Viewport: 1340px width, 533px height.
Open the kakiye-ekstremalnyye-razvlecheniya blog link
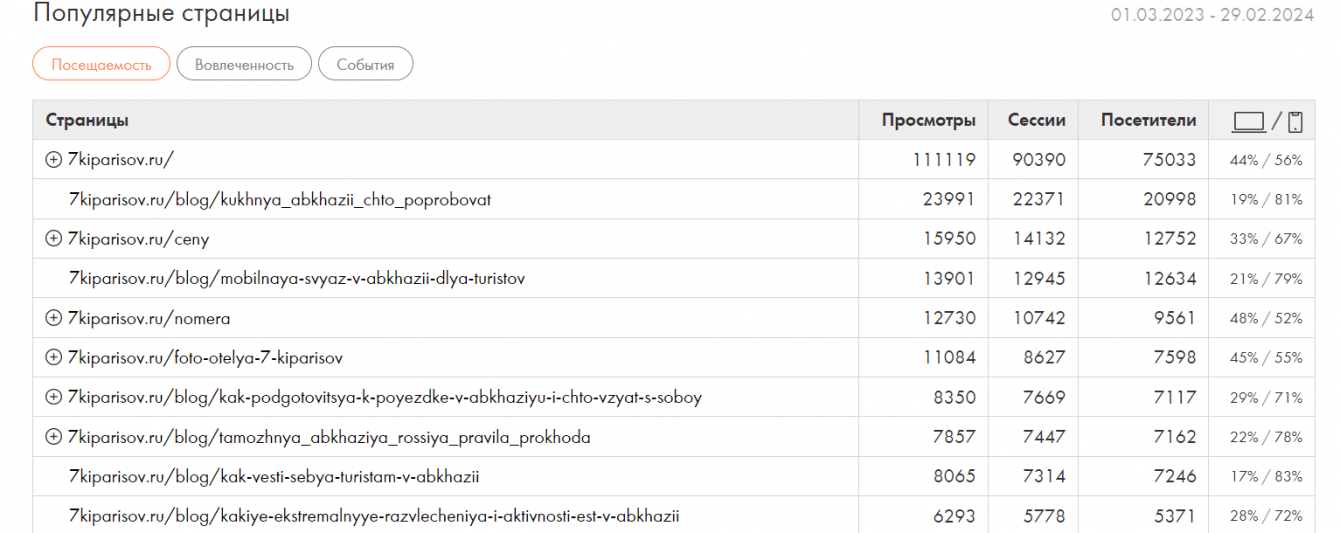pos(373,517)
